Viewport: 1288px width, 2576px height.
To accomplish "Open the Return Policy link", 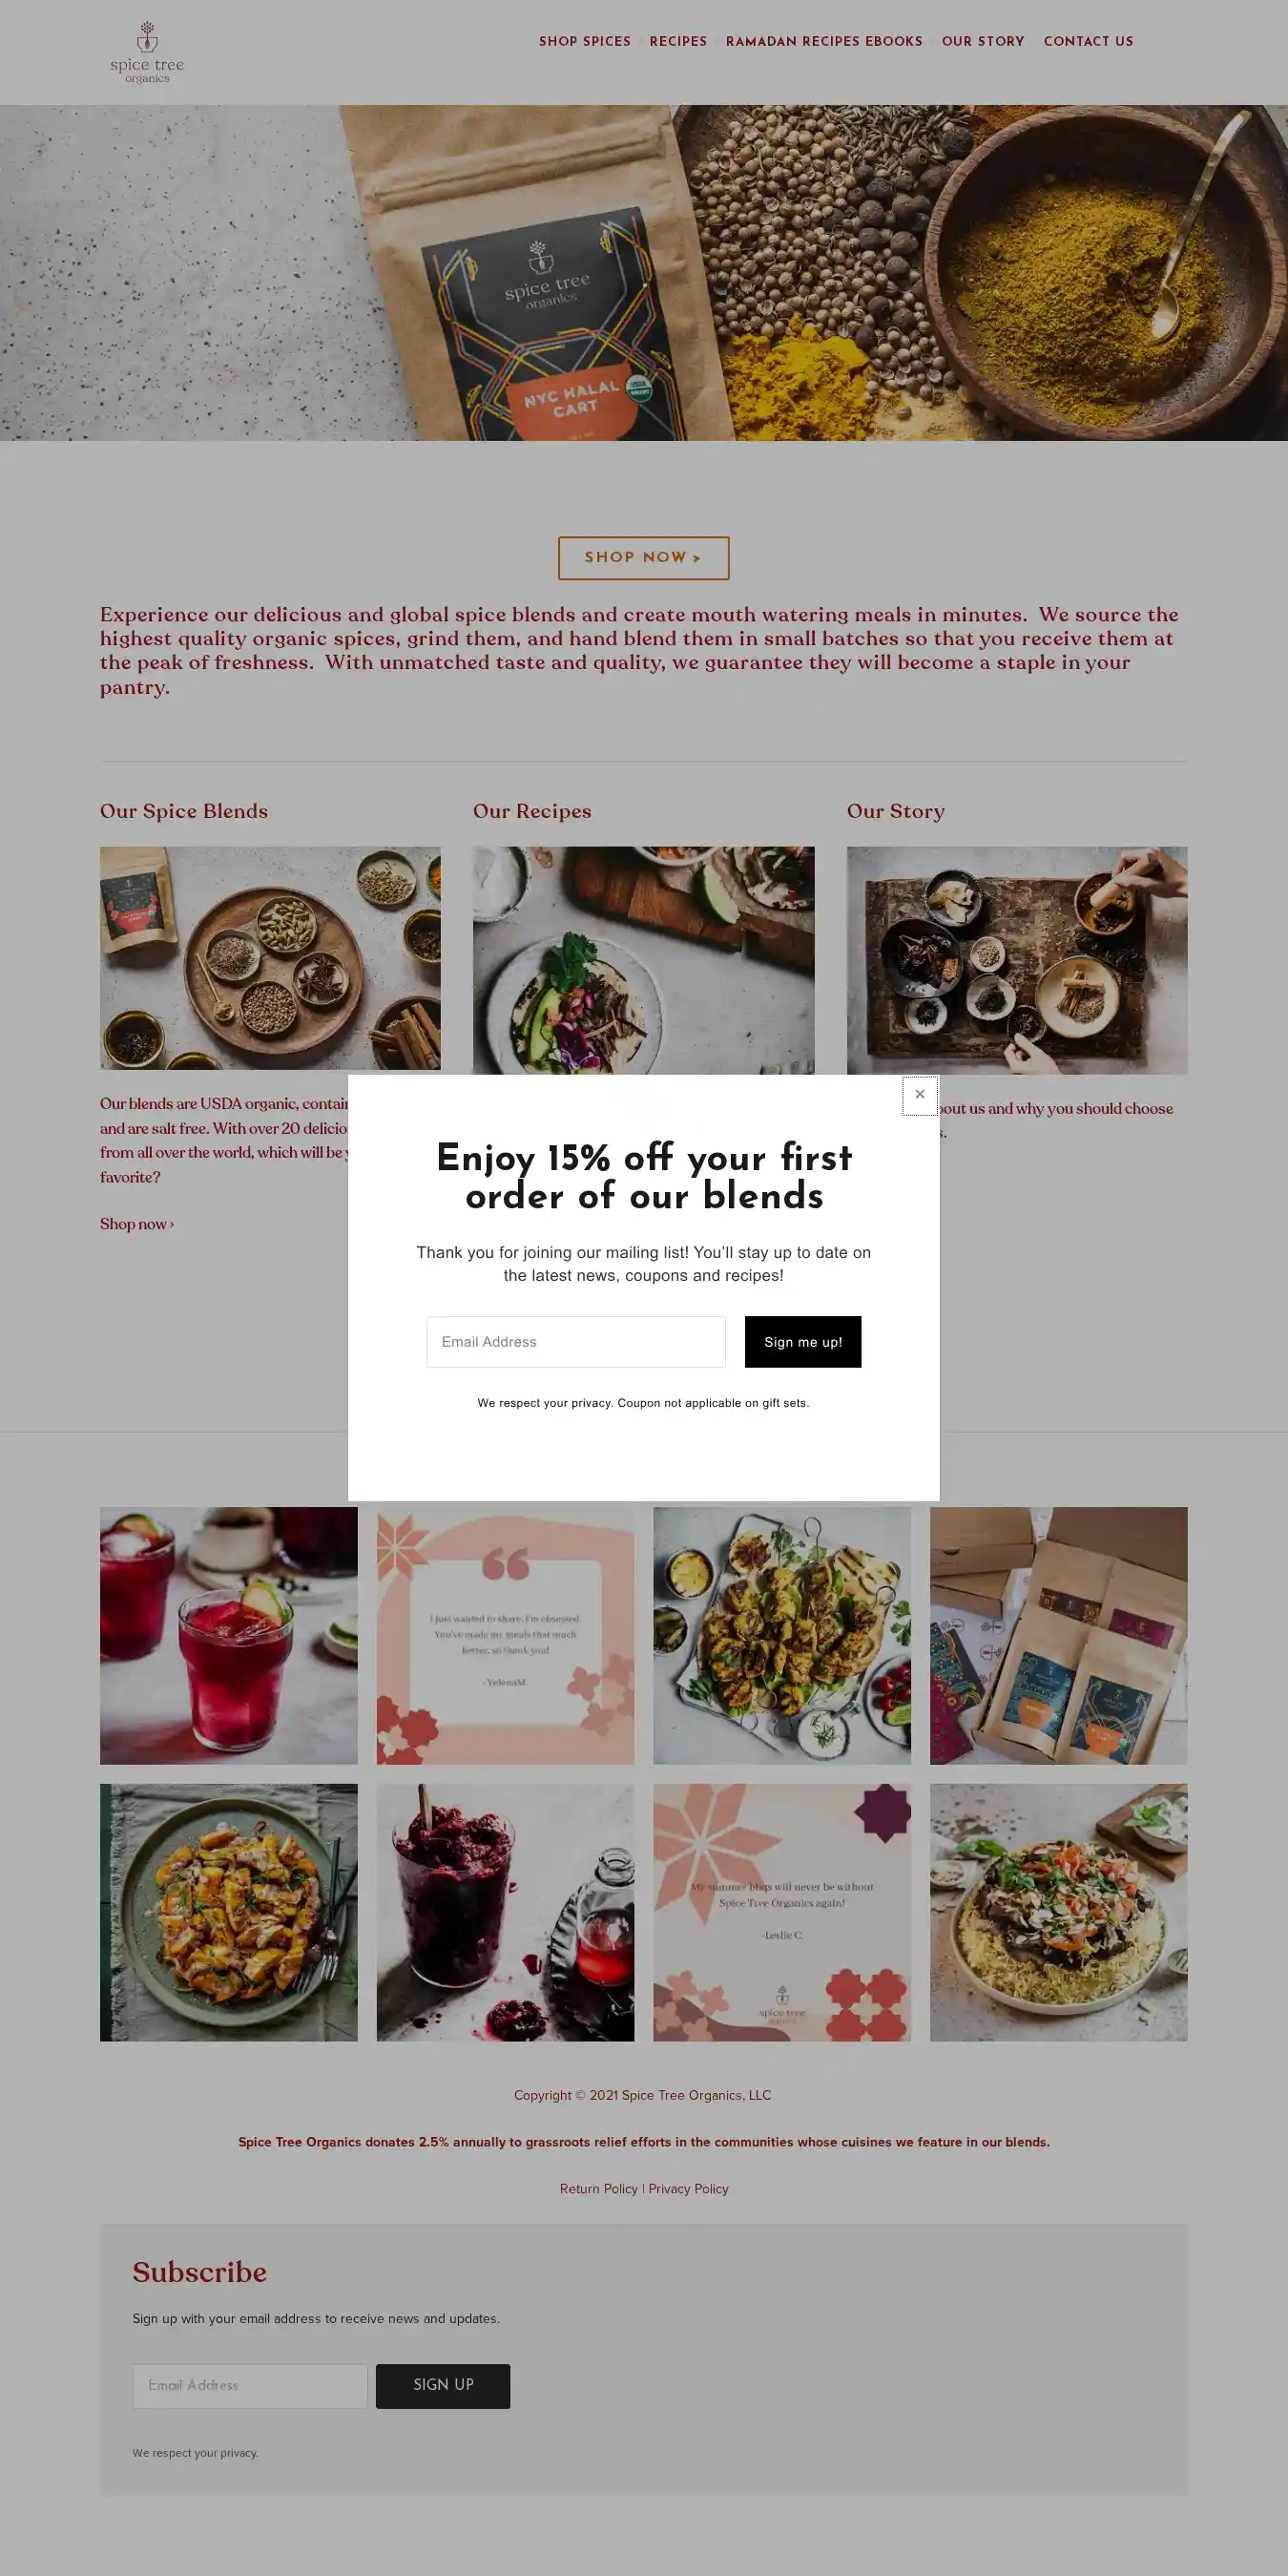I will [598, 2189].
